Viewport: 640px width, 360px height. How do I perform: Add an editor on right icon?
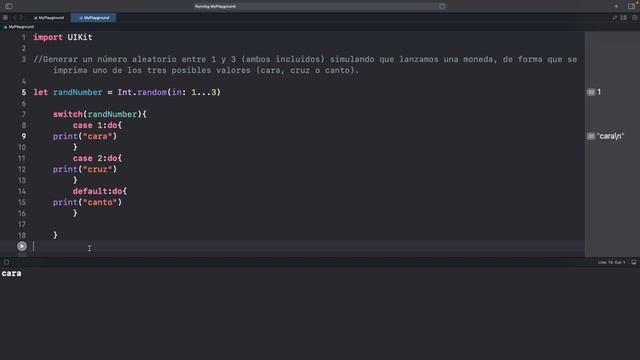(634, 18)
